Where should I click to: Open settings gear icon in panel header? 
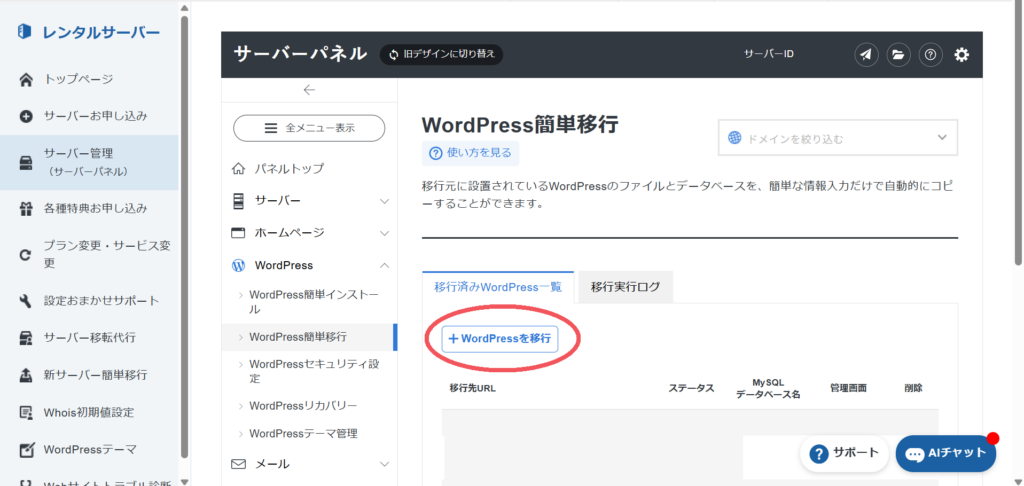click(962, 55)
